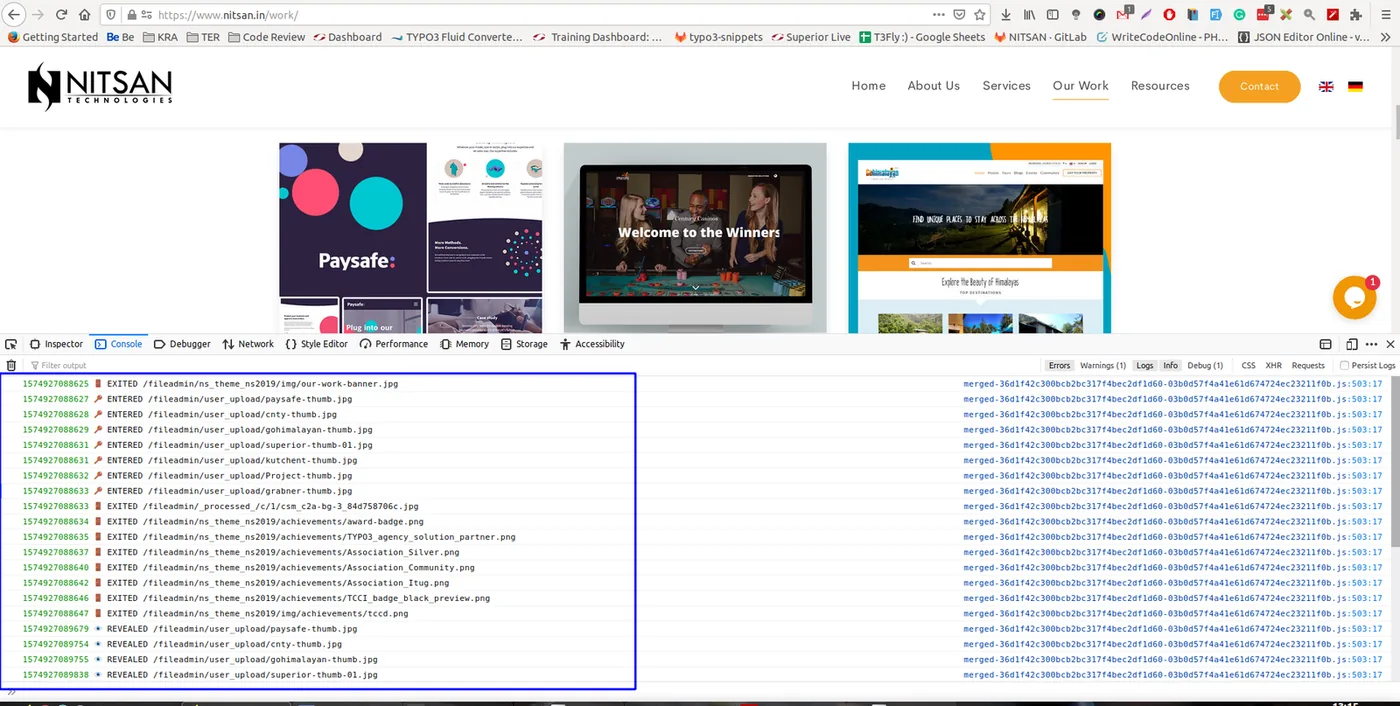Switch to the Memory tab
Viewport: 1400px width, 706px height.
point(465,344)
